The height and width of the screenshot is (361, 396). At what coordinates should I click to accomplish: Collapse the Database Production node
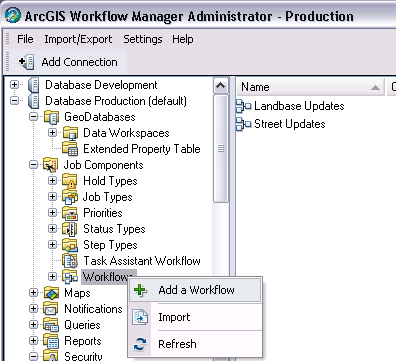(x=14, y=101)
